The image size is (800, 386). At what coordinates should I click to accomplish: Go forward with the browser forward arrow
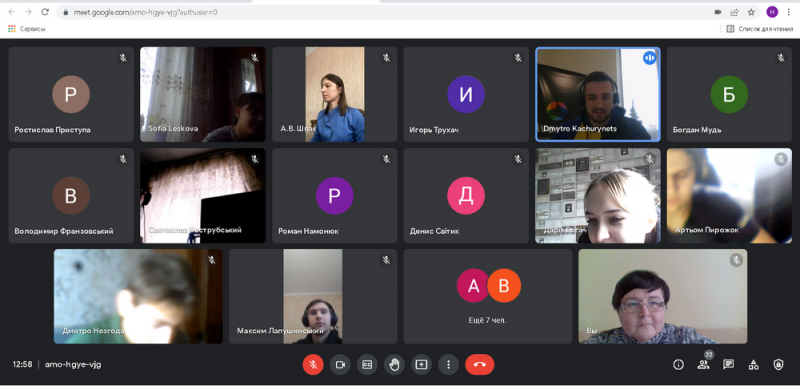coord(28,12)
